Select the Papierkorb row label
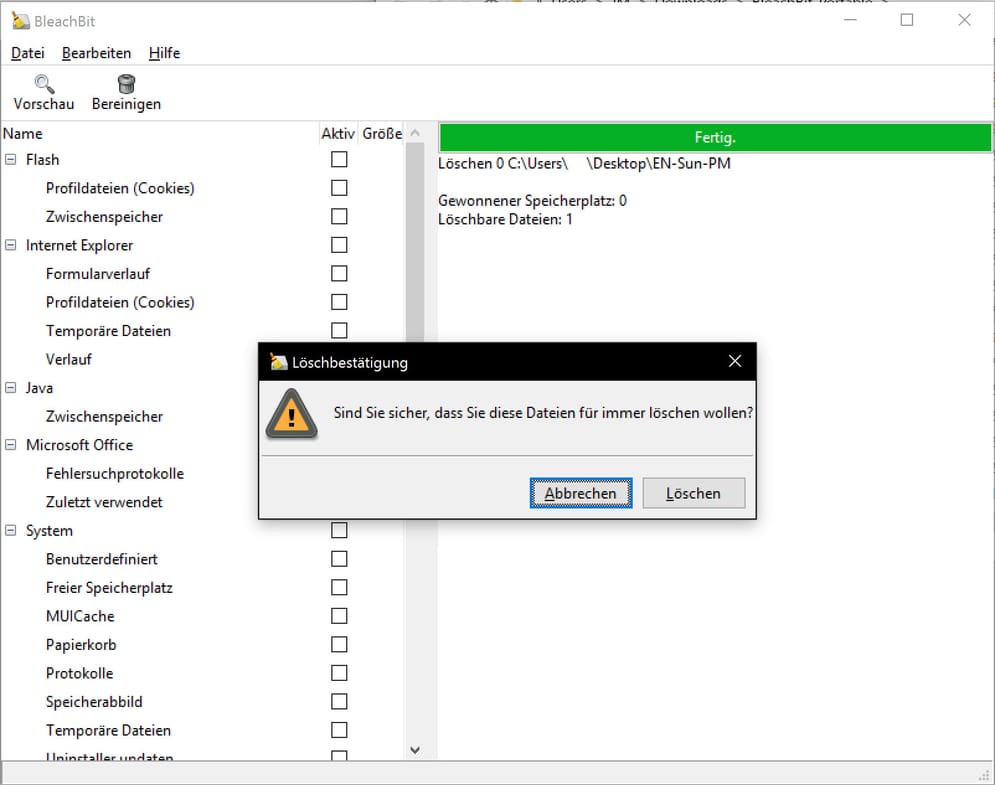 click(x=81, y=645)
